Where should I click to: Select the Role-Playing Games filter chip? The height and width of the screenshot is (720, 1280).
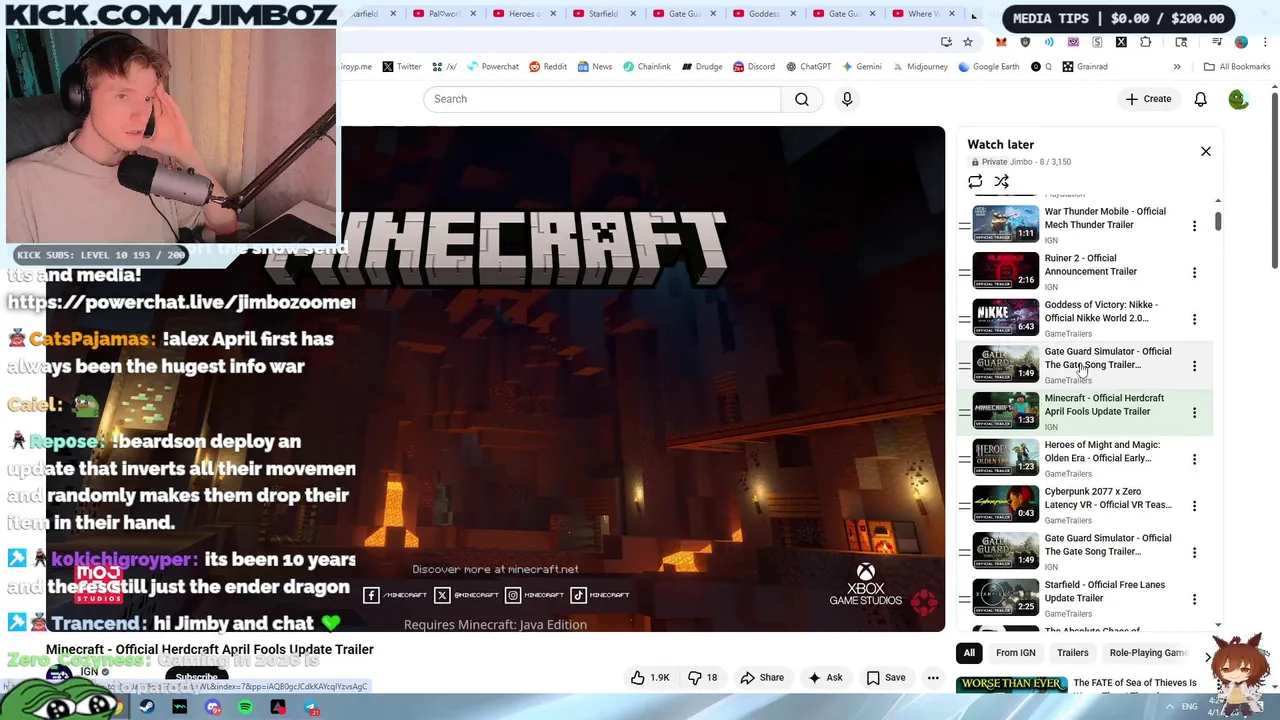pyautogui.click(x=1148, y=653)
